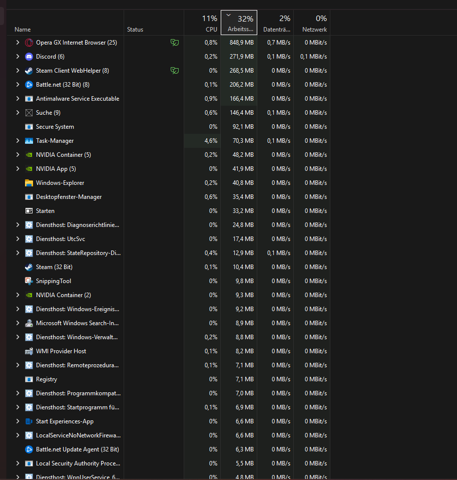Click the NVIDIA App icon
The image size is (457, 480).
[x=29, y=169]
